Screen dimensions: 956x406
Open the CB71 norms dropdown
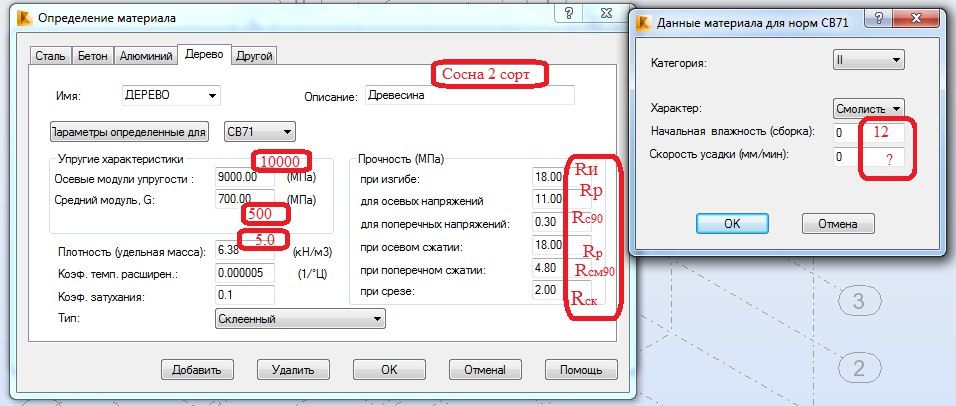(x=260, y=131)
